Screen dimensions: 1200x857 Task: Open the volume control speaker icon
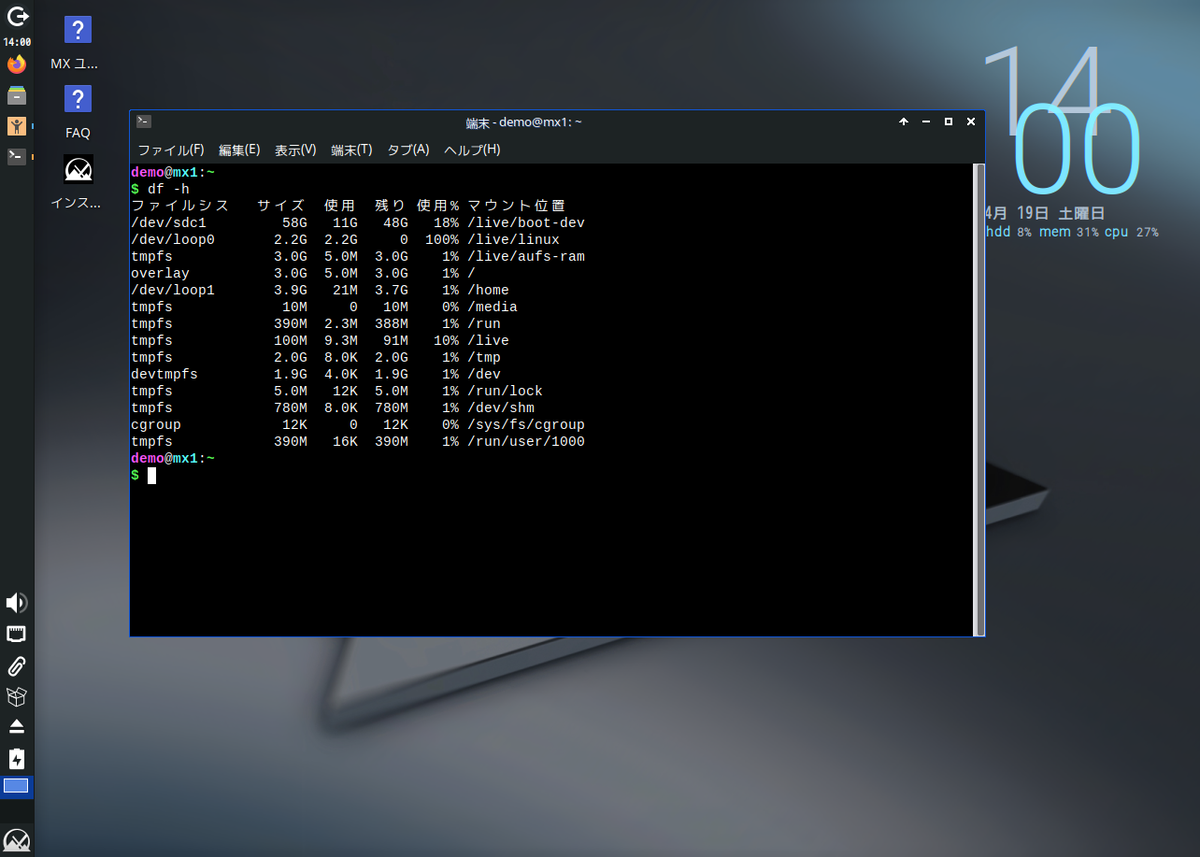pos(17,603)
